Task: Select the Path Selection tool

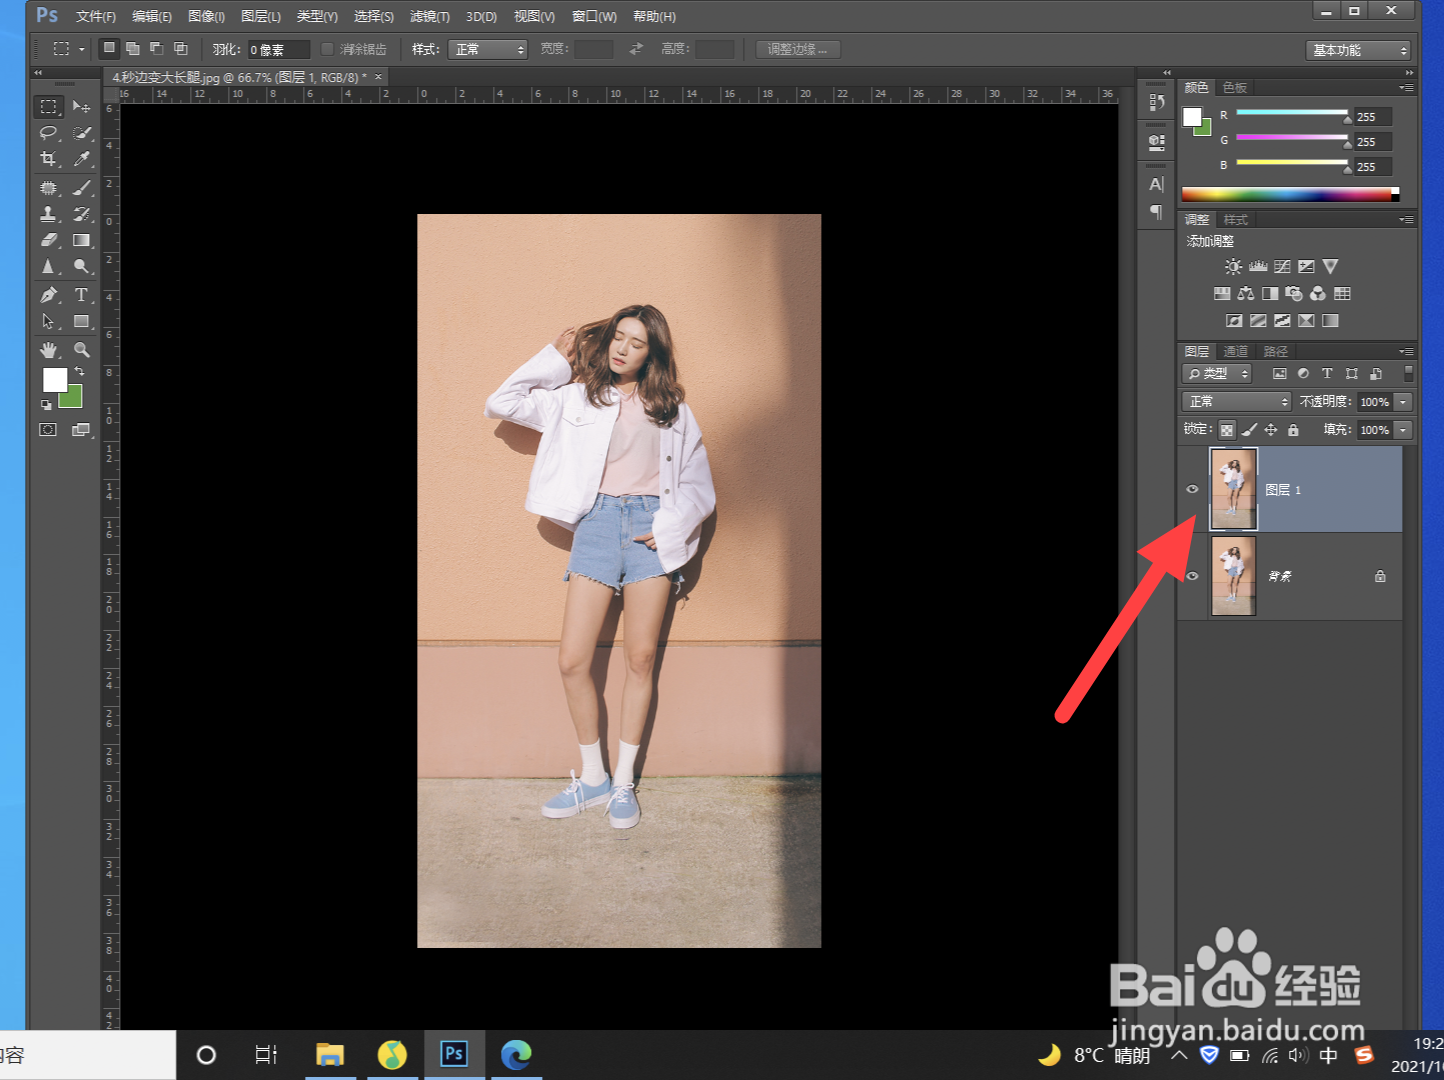Action: pos(48,322)
